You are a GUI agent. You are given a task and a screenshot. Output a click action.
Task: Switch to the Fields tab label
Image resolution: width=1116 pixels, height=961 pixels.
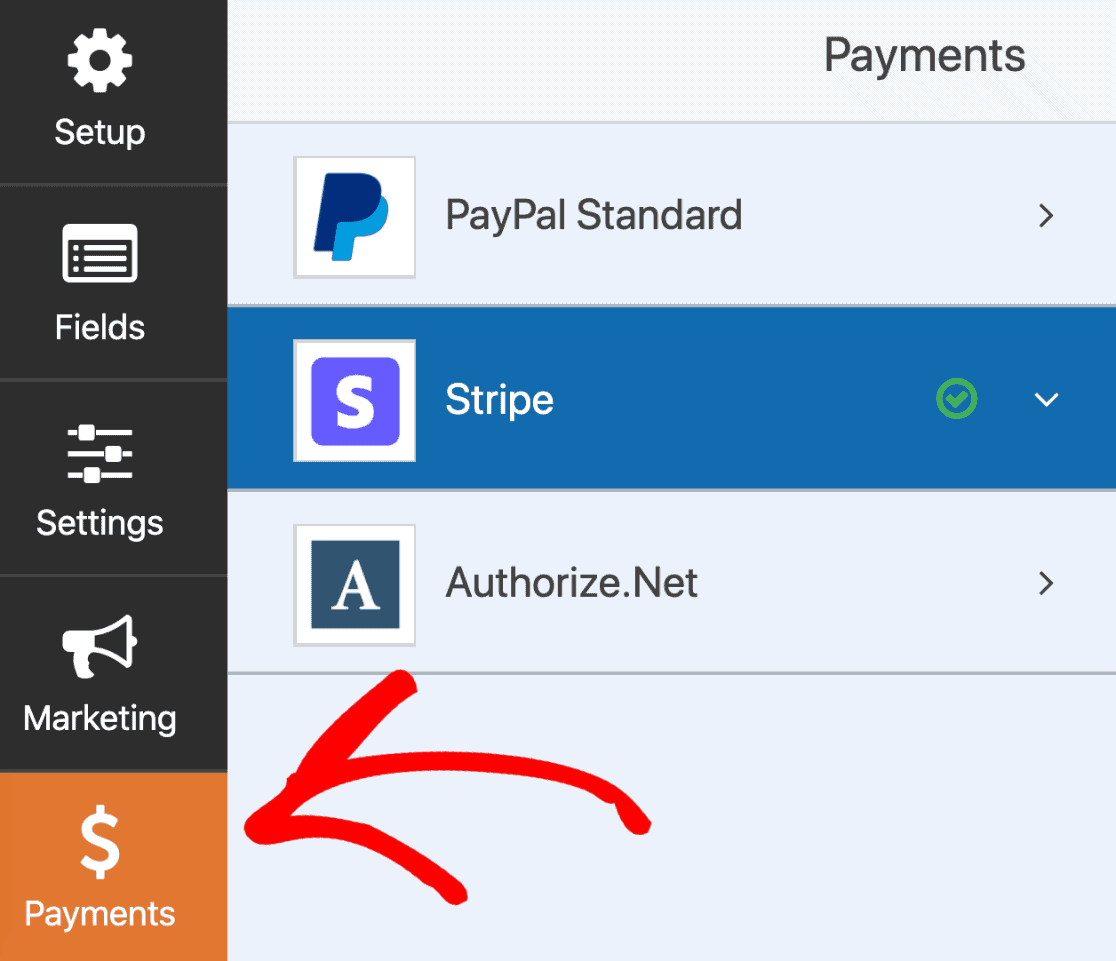pos(100,327)
